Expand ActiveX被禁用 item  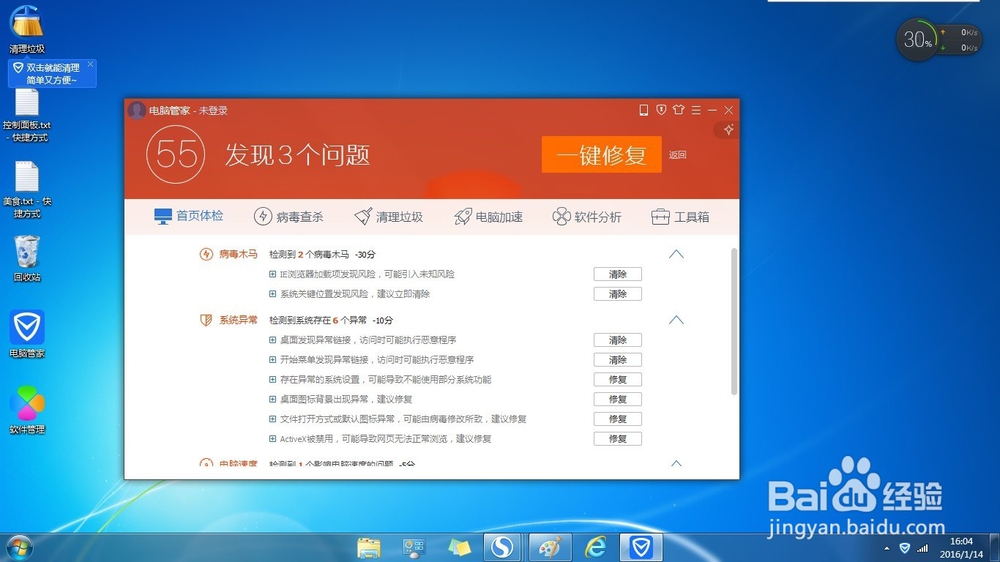coord(272,439)
